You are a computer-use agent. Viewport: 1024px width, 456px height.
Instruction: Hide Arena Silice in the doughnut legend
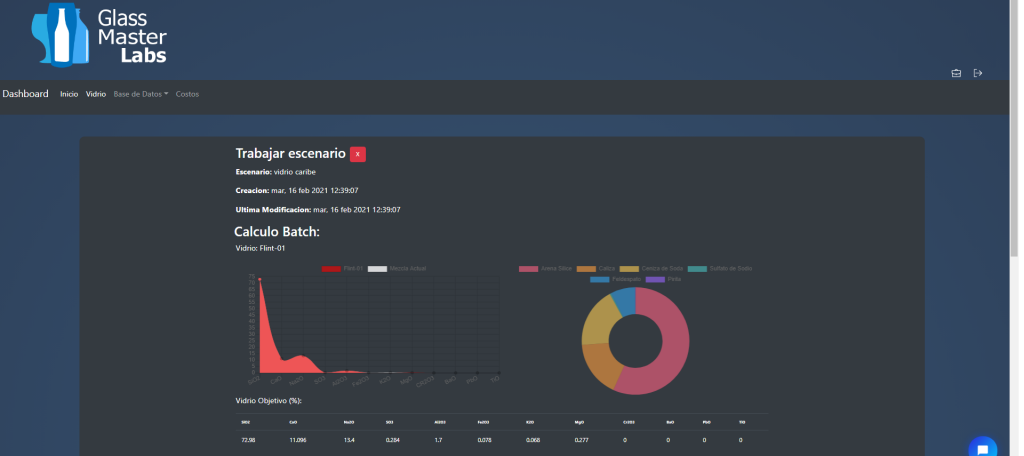tap(547, 269)
